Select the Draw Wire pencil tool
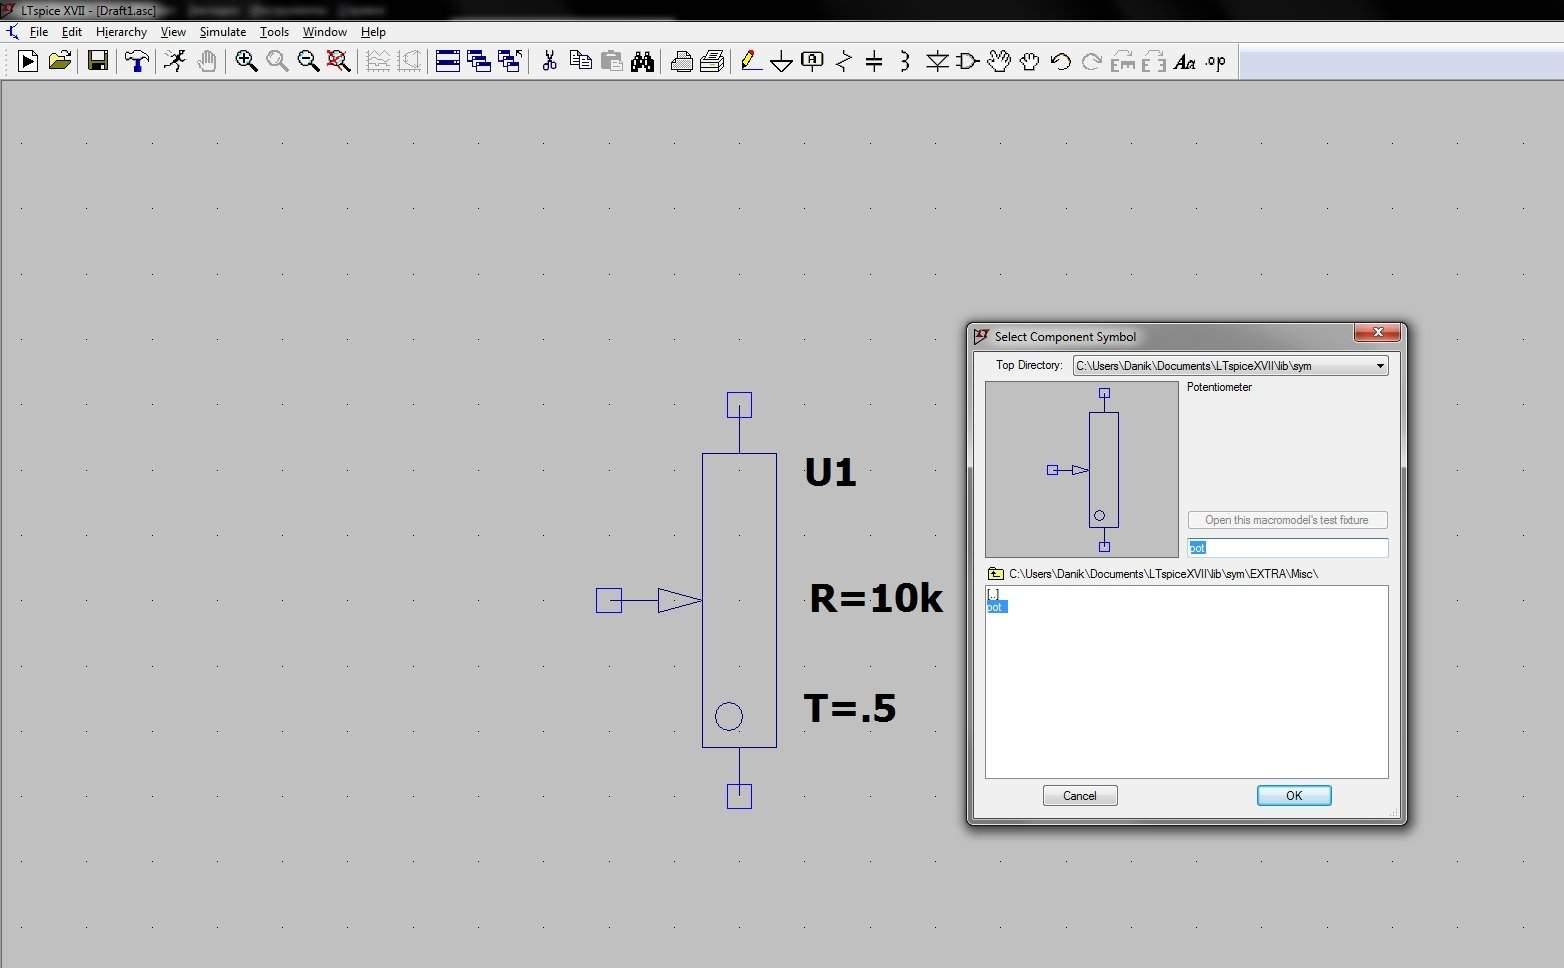 click(x=751, y=62)
